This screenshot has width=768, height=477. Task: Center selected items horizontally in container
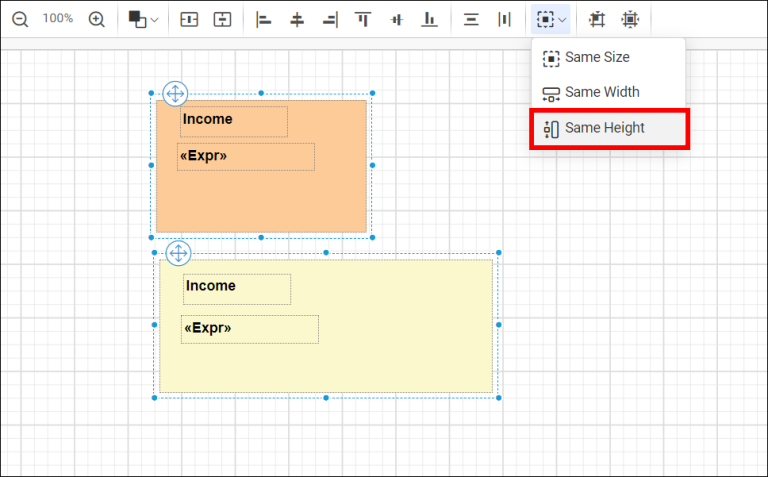pos(189,20)
